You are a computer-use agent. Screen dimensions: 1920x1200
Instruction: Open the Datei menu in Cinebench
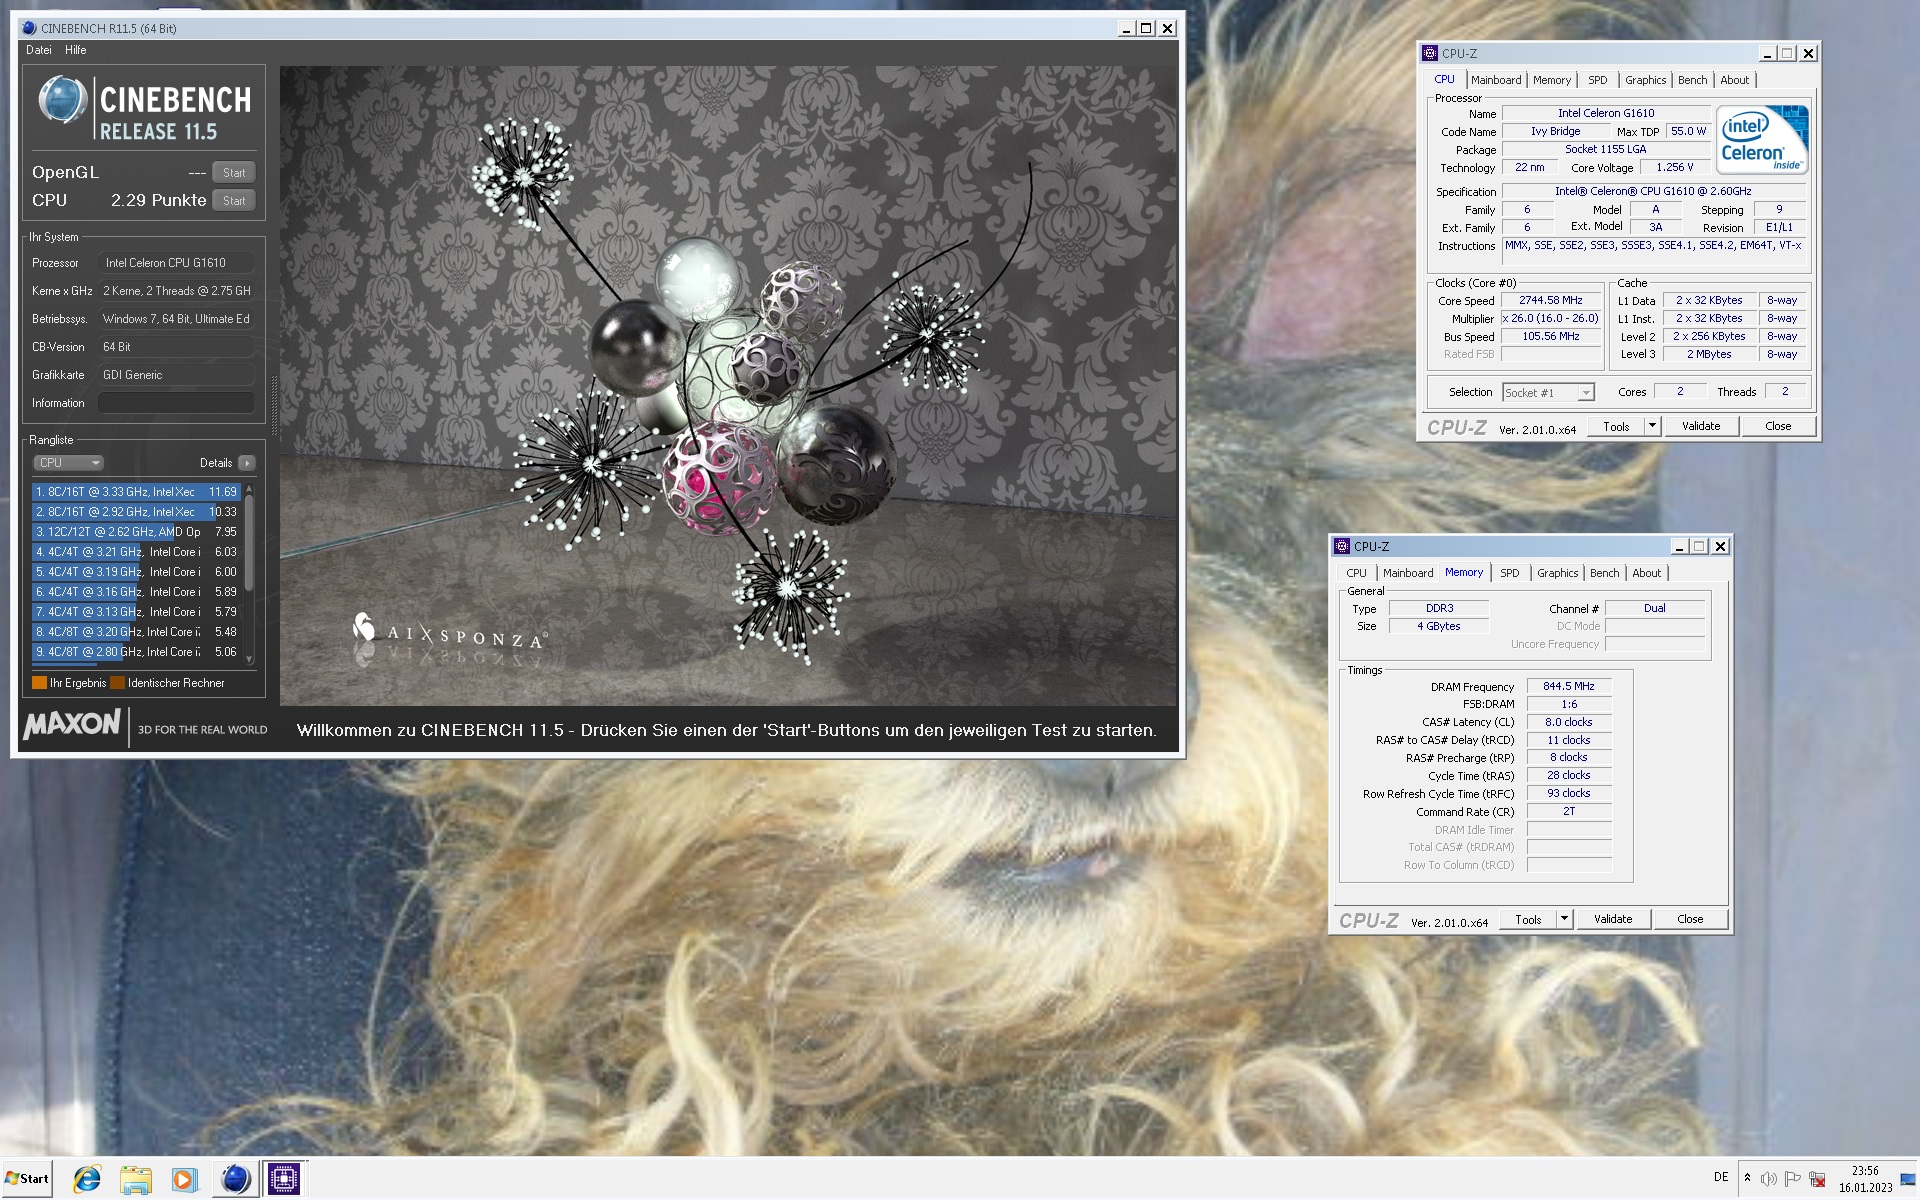pyautogui.click(x=39, y=50)
